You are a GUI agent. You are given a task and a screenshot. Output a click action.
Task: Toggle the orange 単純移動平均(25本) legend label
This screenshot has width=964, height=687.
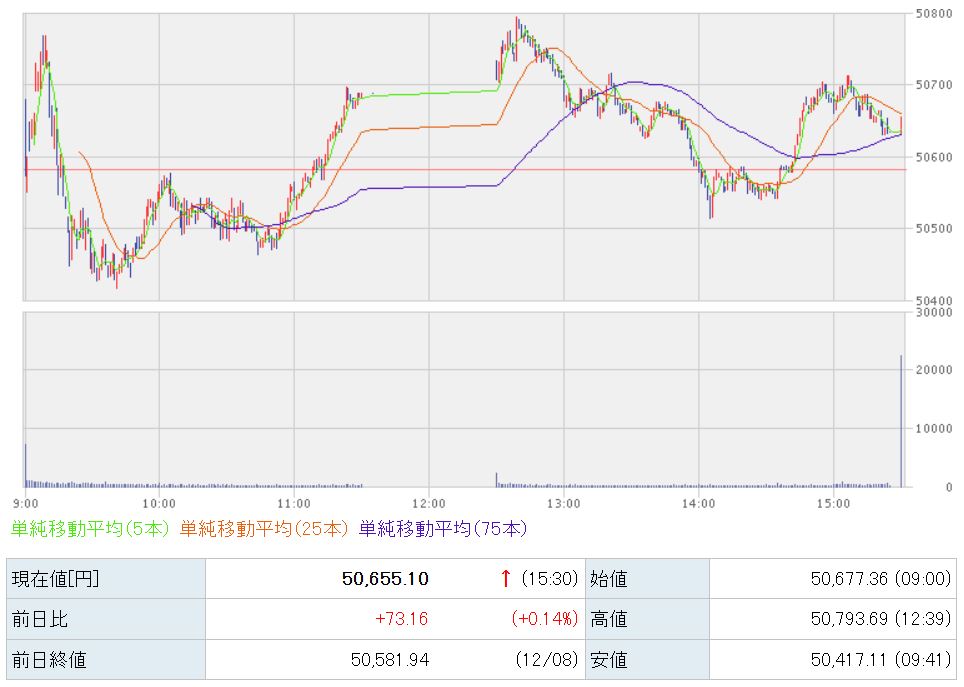coord(265,528)
